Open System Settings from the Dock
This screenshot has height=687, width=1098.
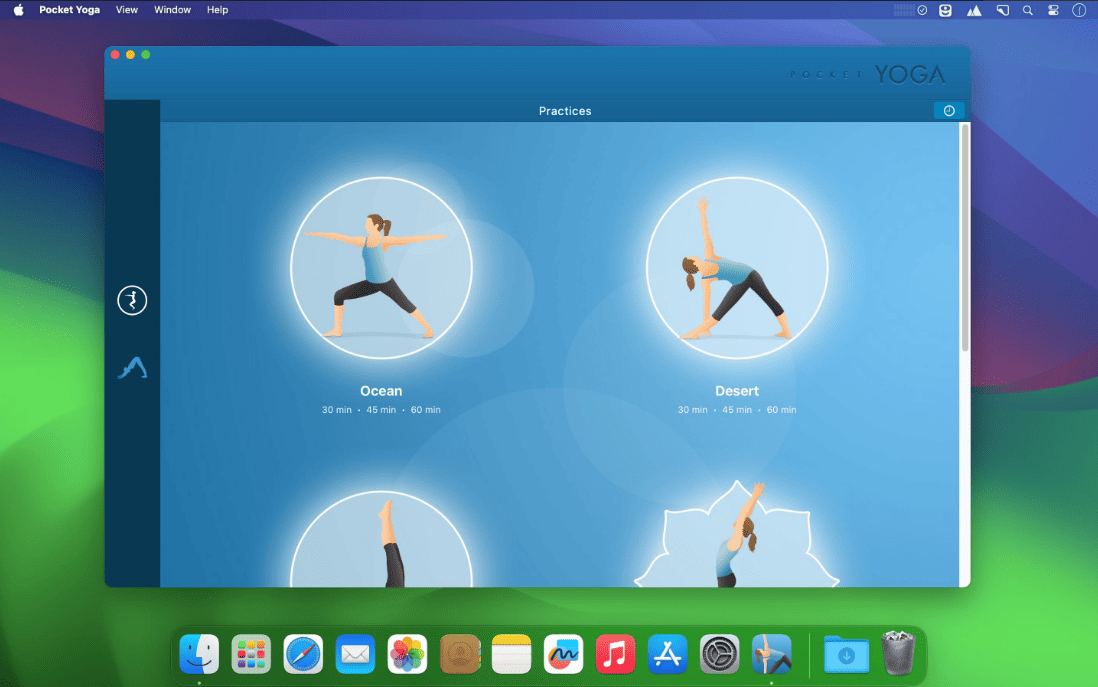pos(719,654)
